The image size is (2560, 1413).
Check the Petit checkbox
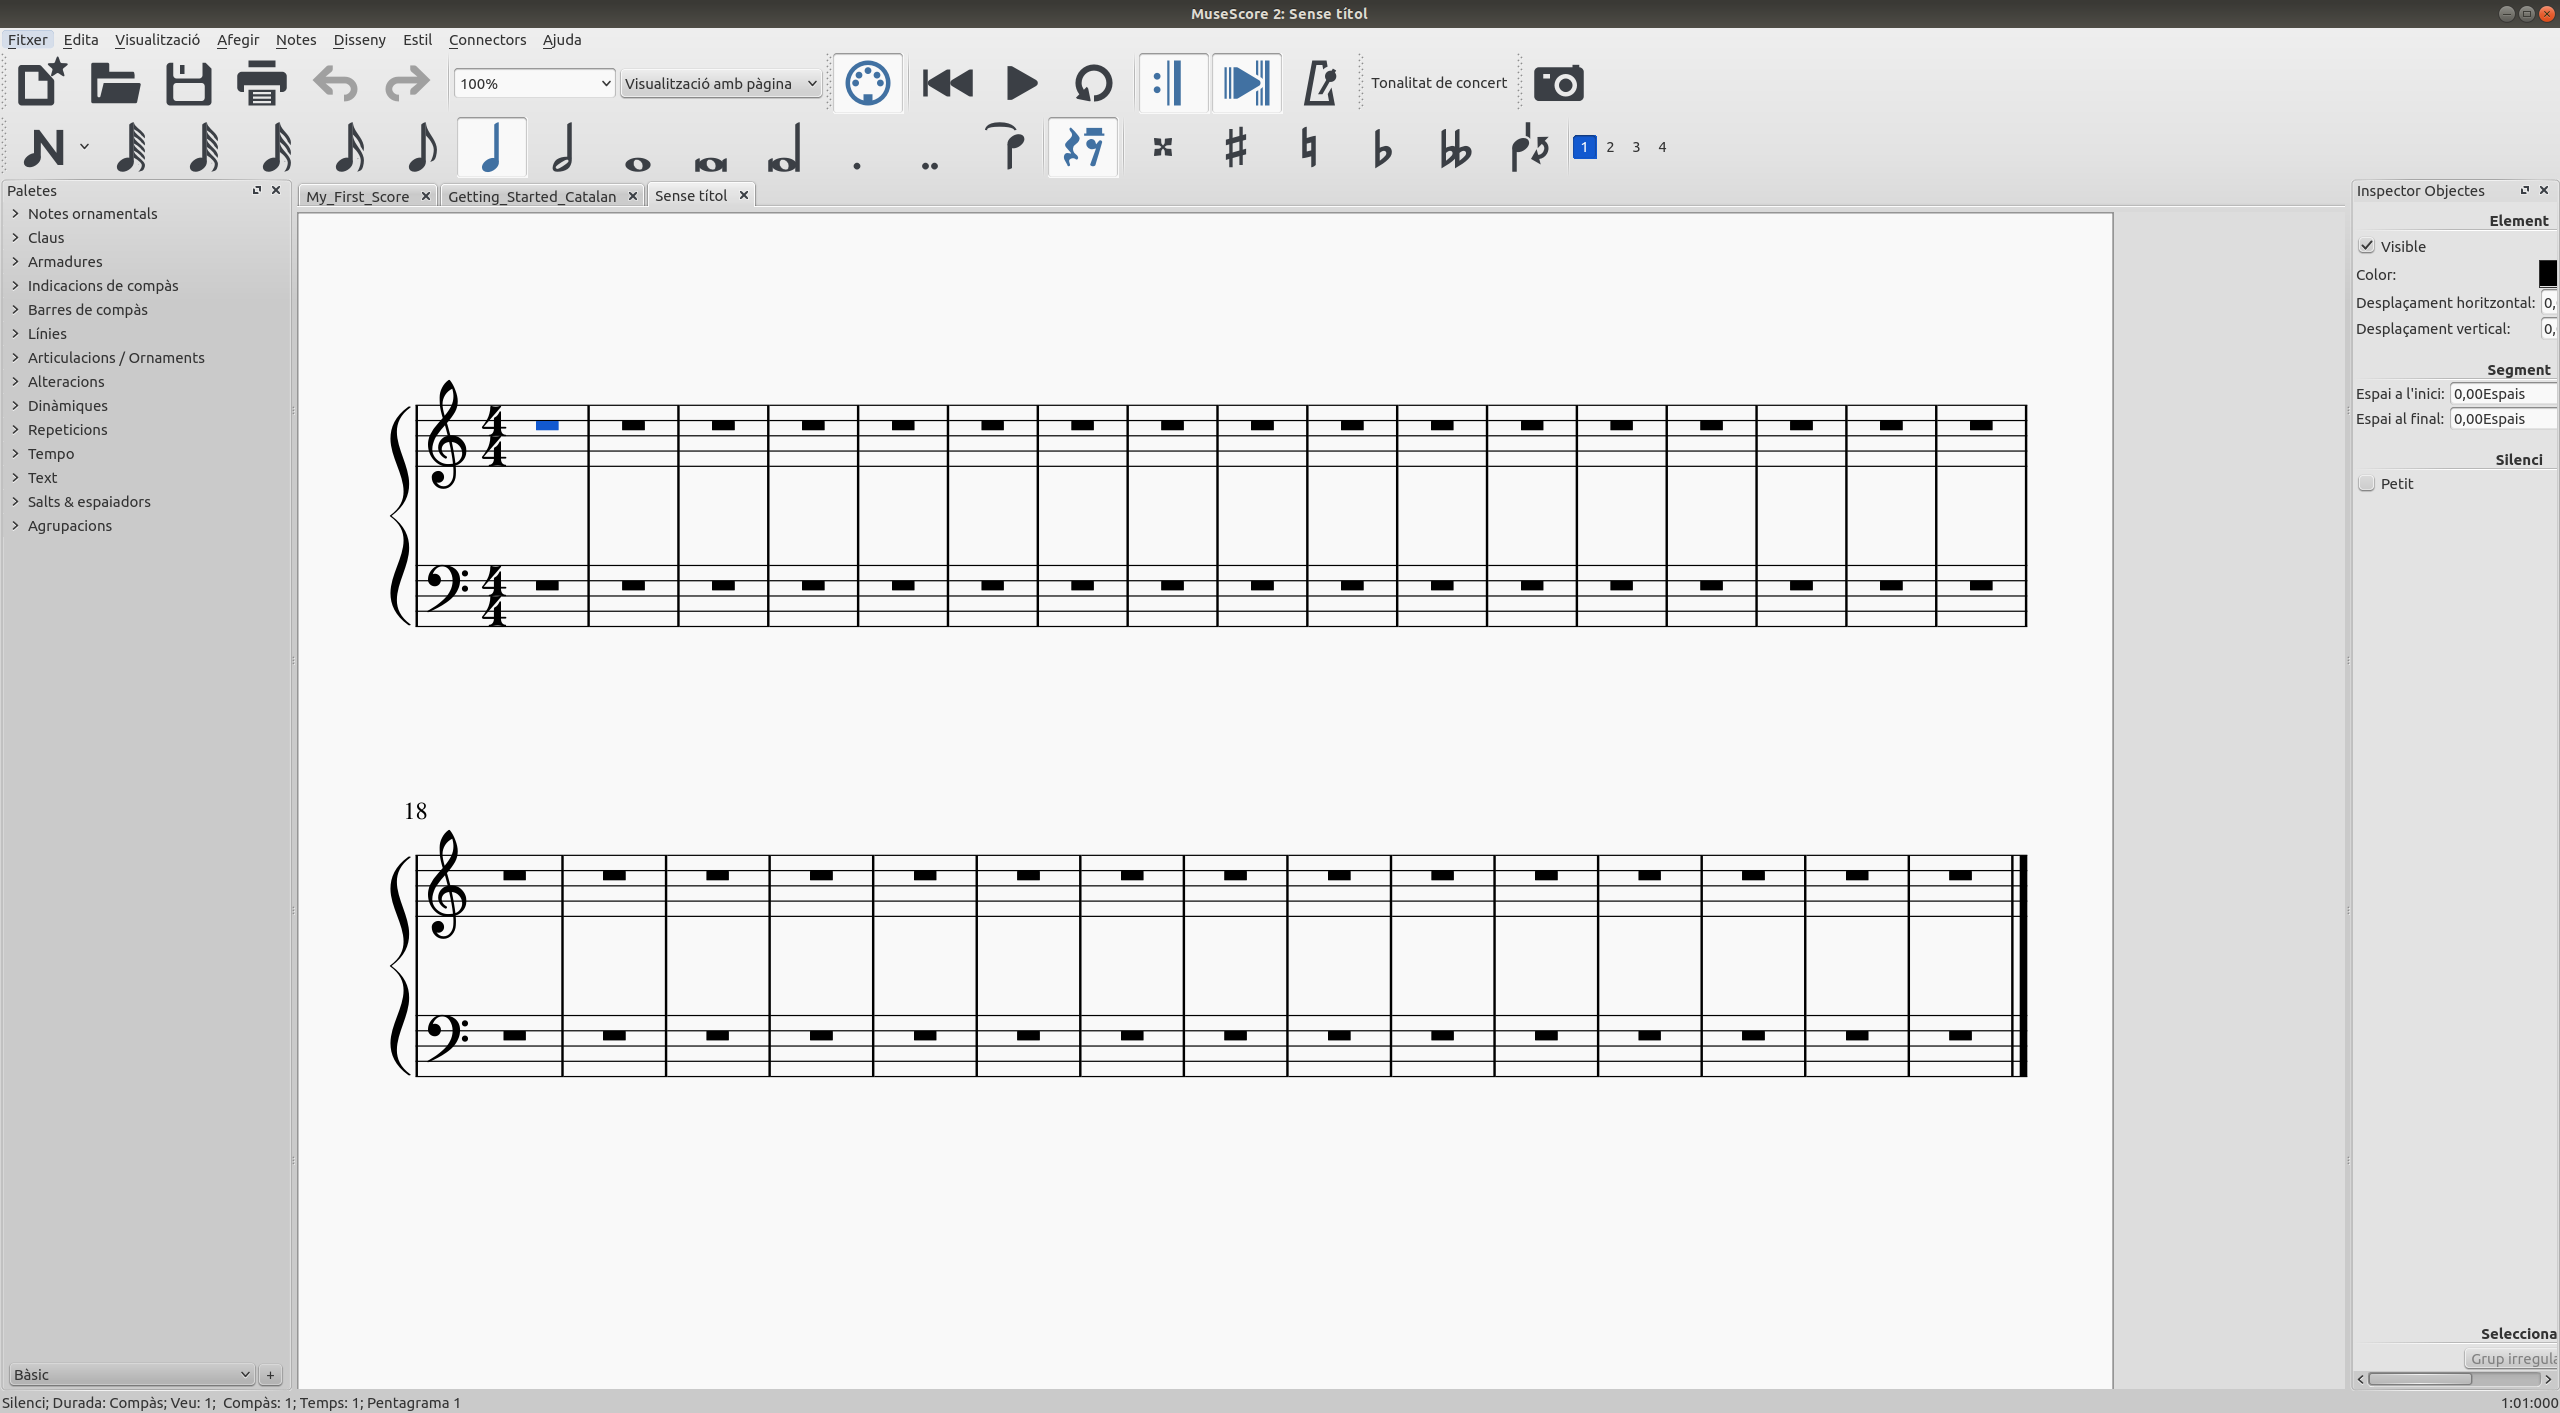coord(2366,484)
